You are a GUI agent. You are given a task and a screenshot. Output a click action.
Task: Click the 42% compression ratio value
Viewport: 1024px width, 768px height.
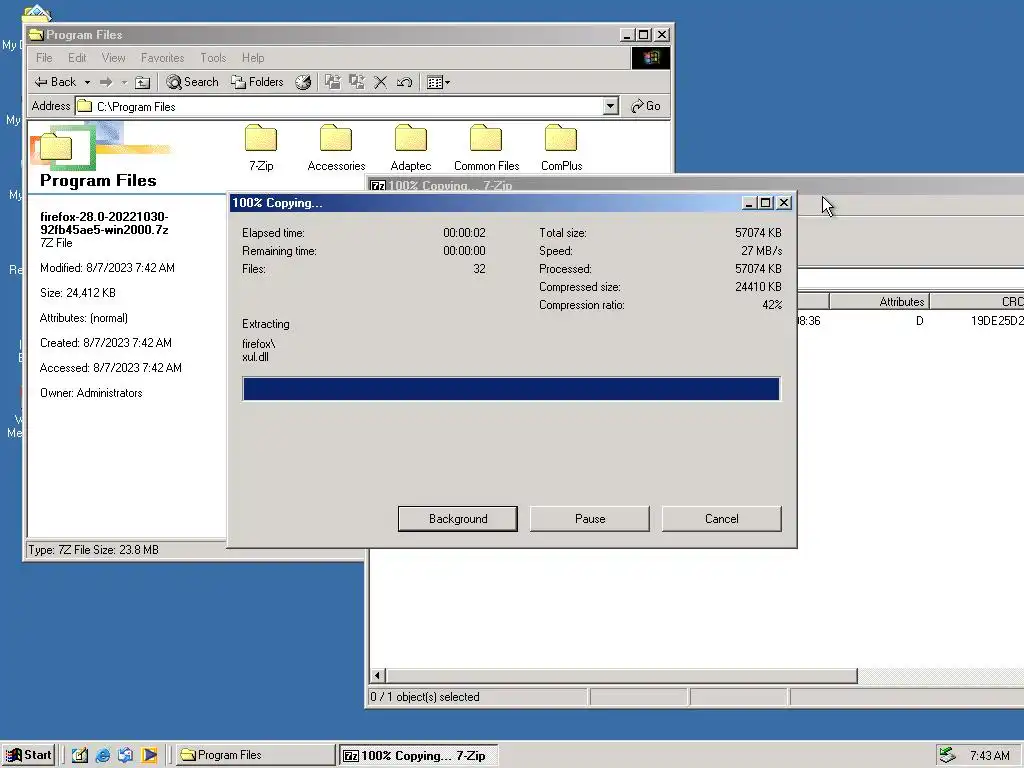(772, 305)
